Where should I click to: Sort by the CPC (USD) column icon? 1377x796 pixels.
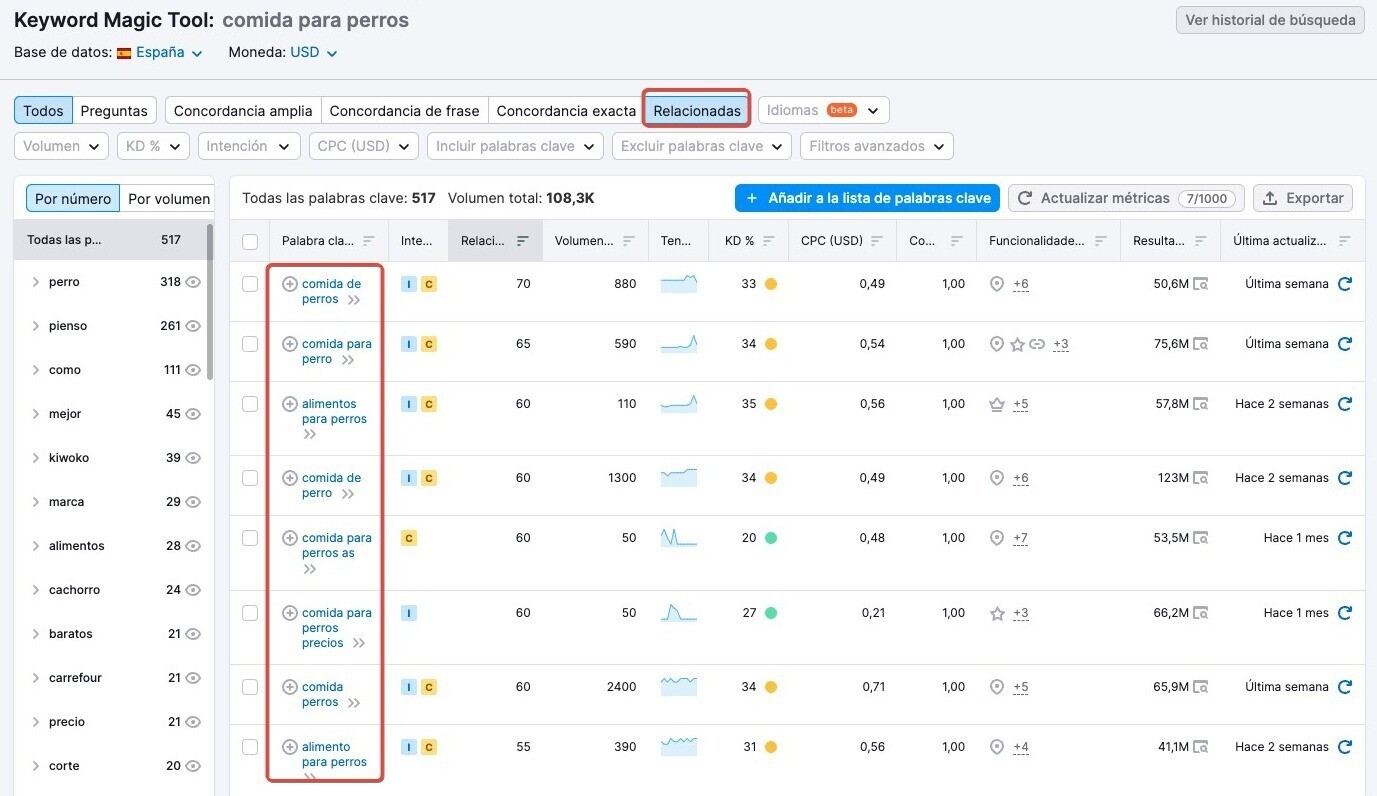[x=877, y=241]
